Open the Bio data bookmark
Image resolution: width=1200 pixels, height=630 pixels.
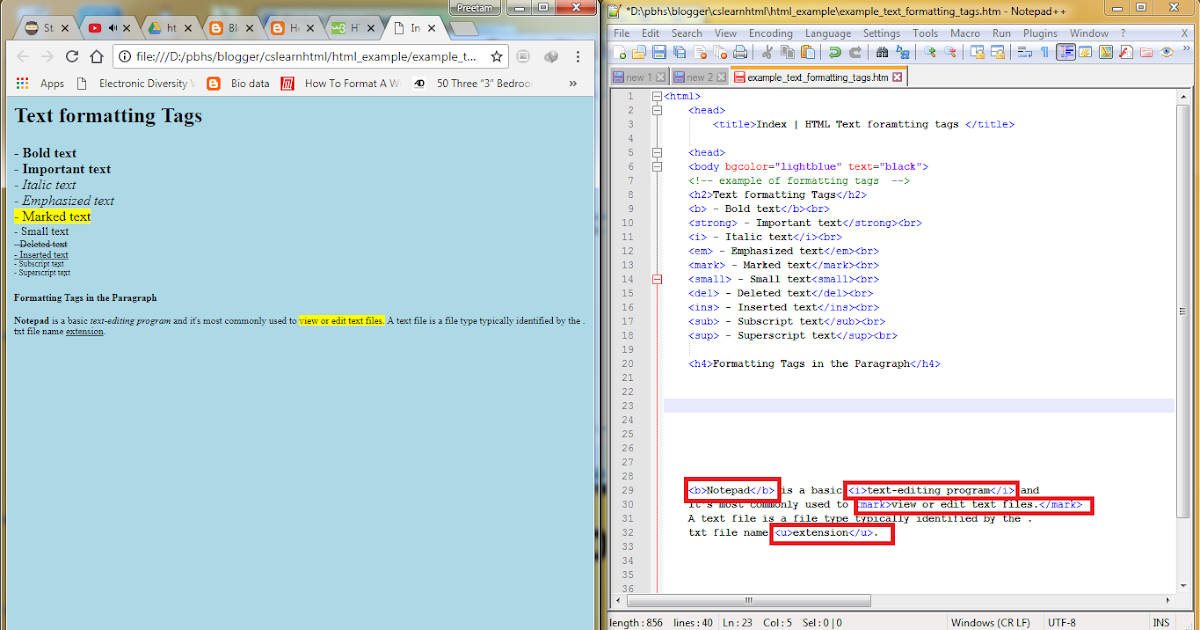click(238, 84)
